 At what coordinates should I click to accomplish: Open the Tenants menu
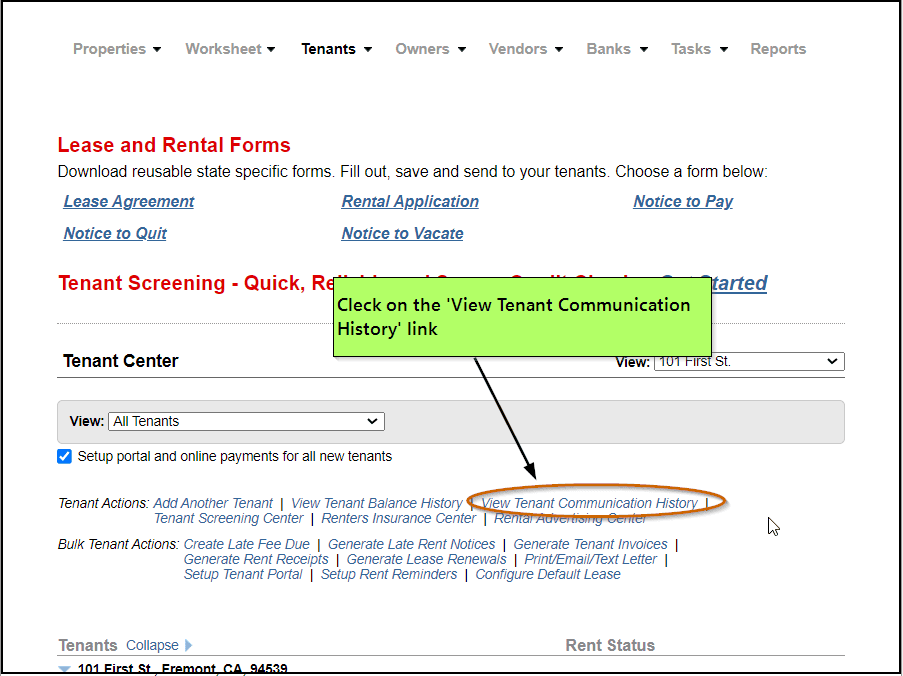[336, 49]
